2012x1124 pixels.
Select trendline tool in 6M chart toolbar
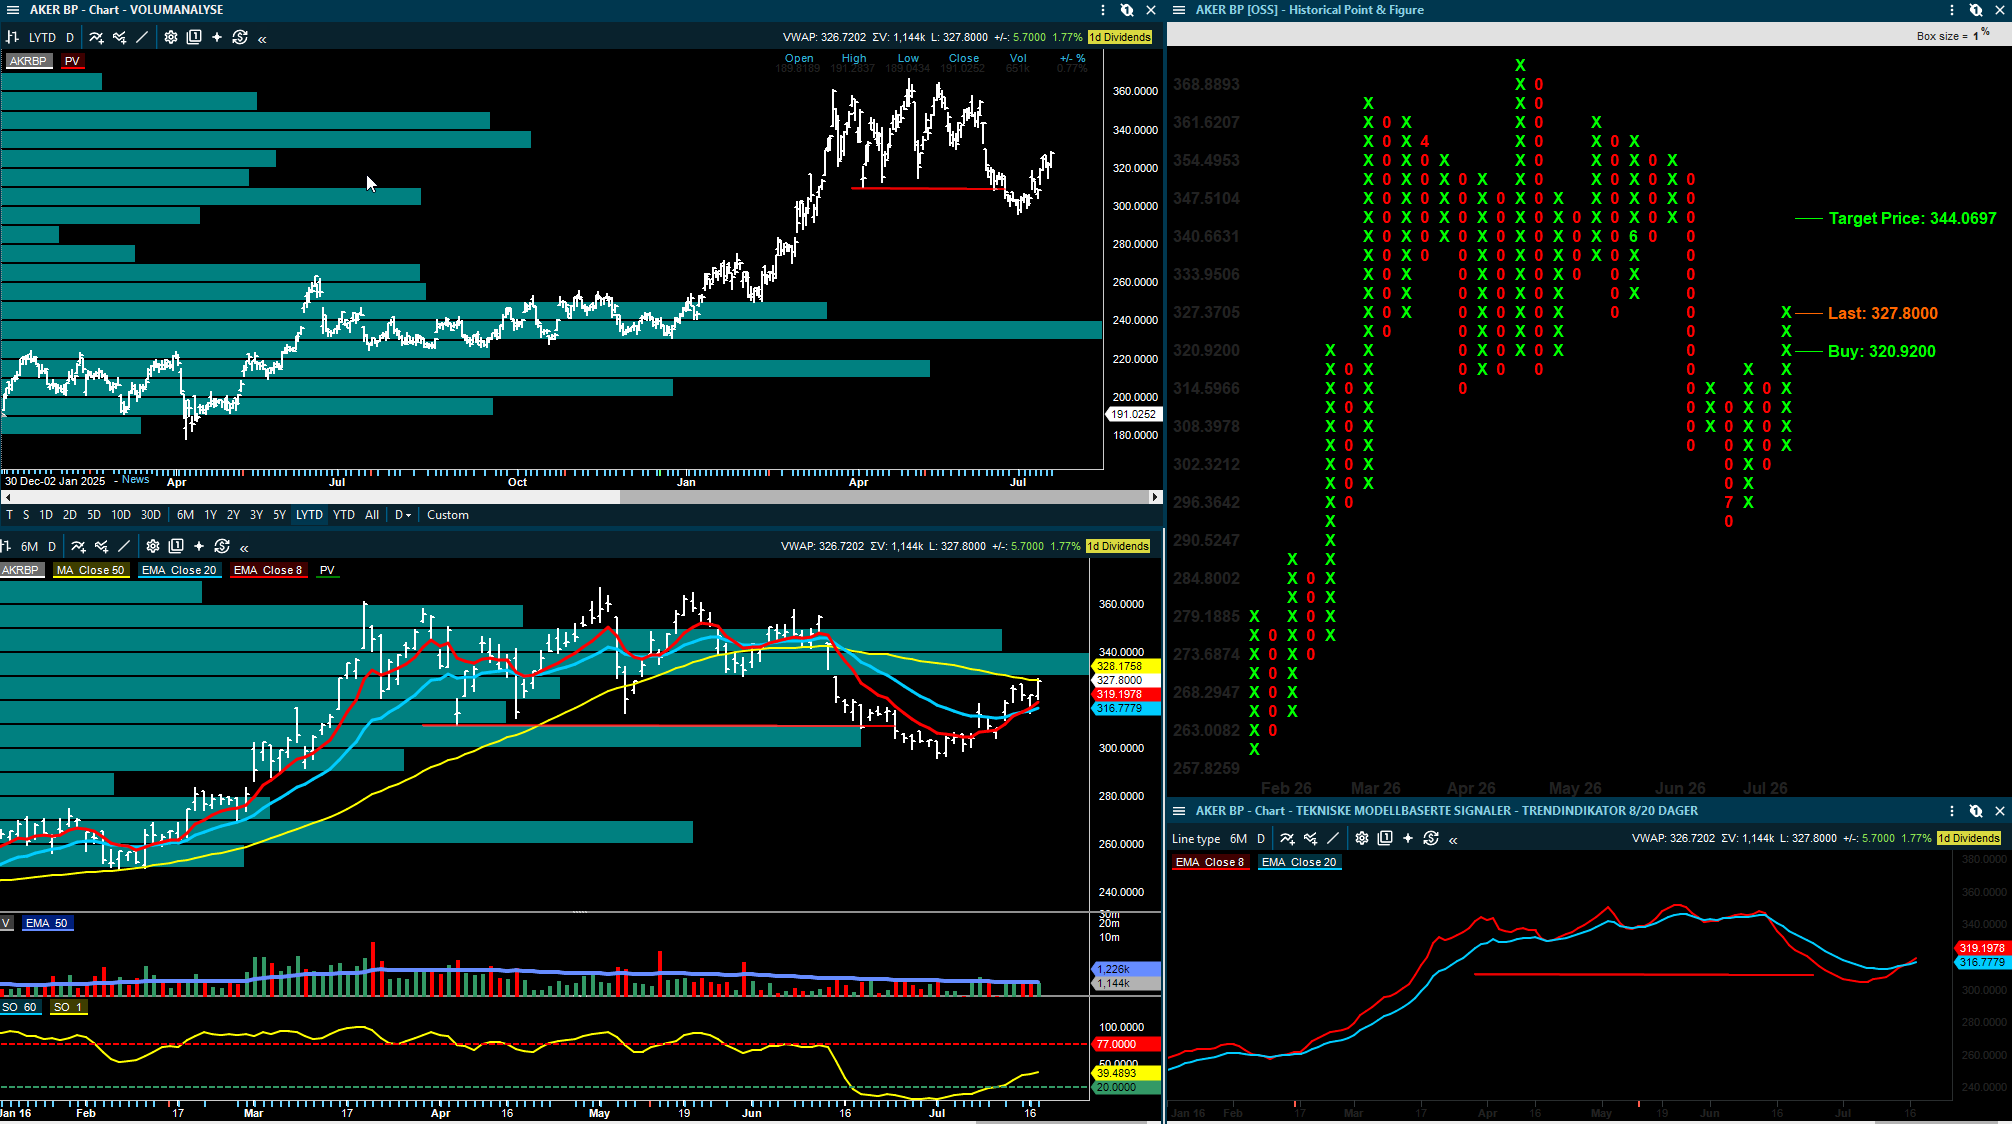[x=124, y=546]
